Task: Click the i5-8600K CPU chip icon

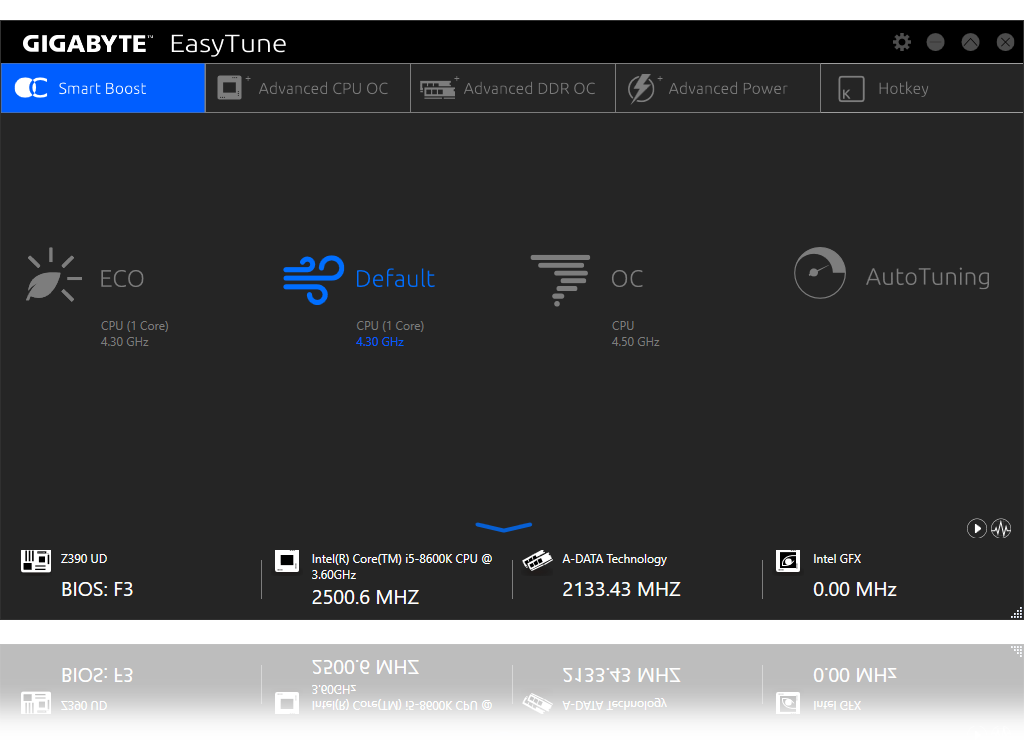Action: coord(287,561)
